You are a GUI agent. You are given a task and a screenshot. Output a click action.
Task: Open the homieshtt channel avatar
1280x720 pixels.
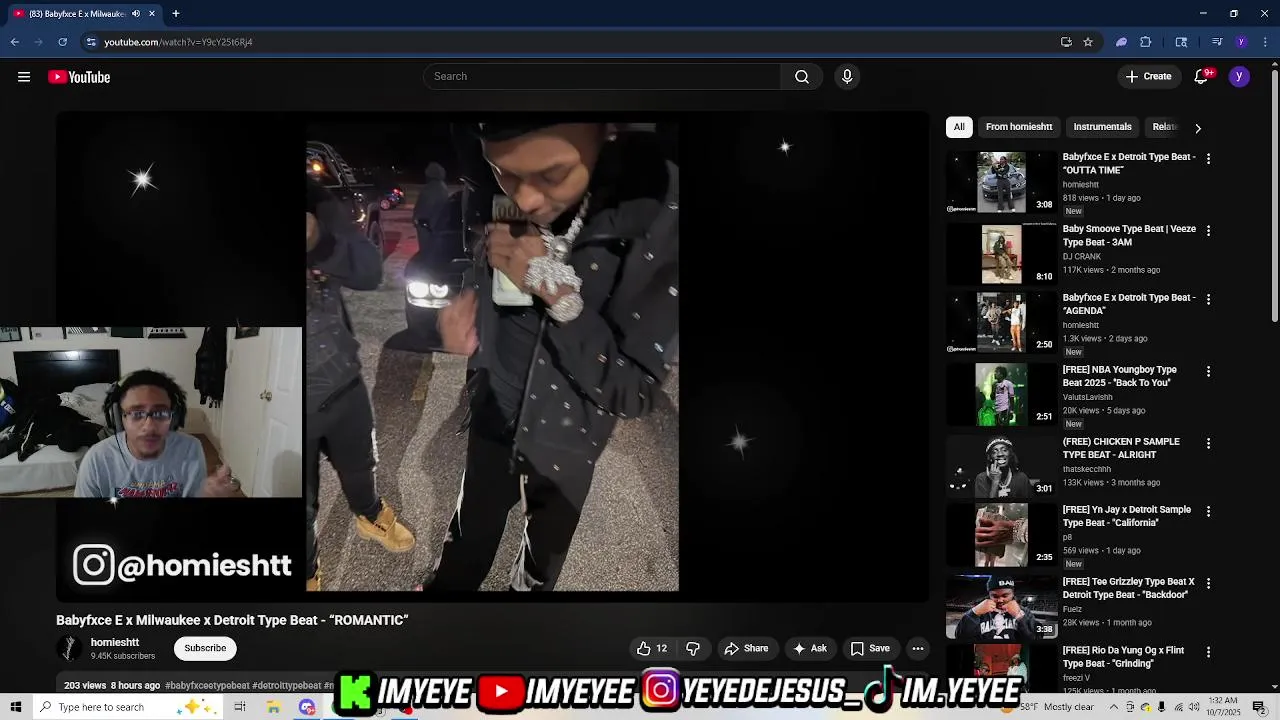[x=69, y=648]
